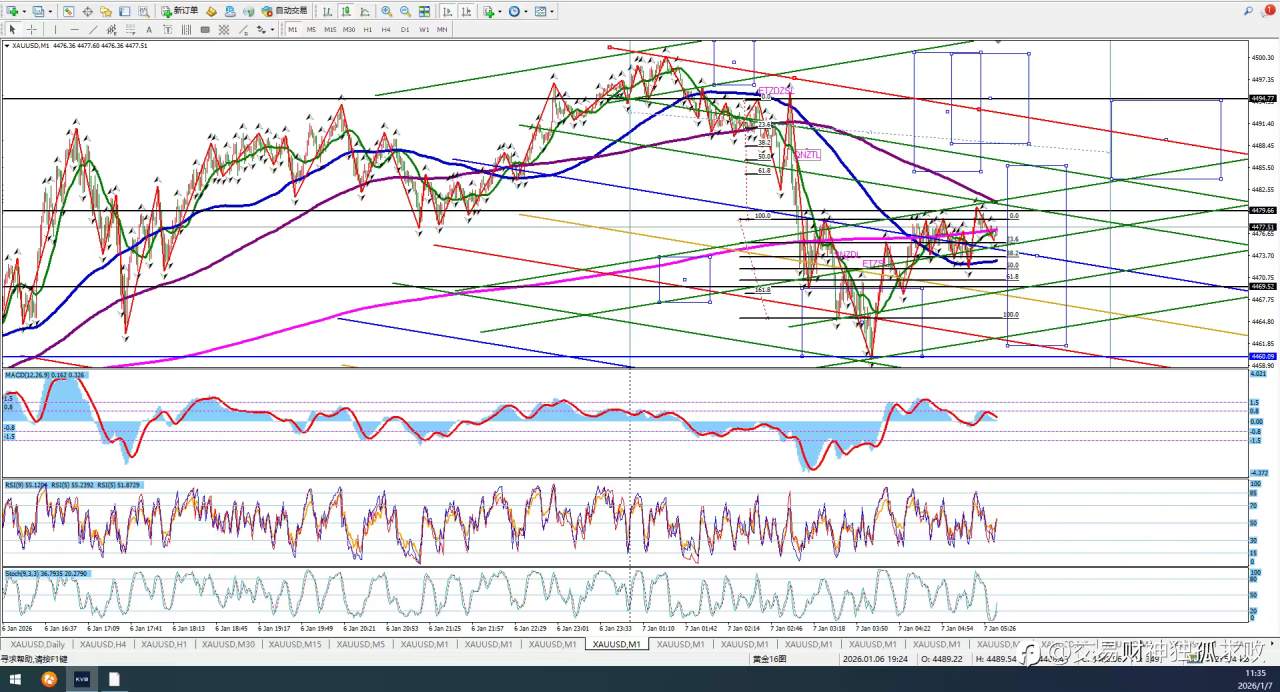This screenshot has width=1280, height=692.
Task: Switch to M1 timeframe
Action: coord(293,30)
